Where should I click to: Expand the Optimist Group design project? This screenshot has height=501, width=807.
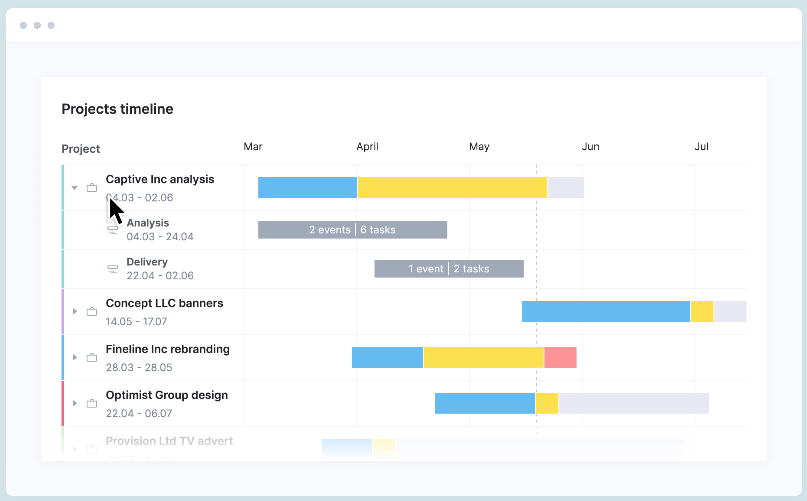(x=74, y=403)
